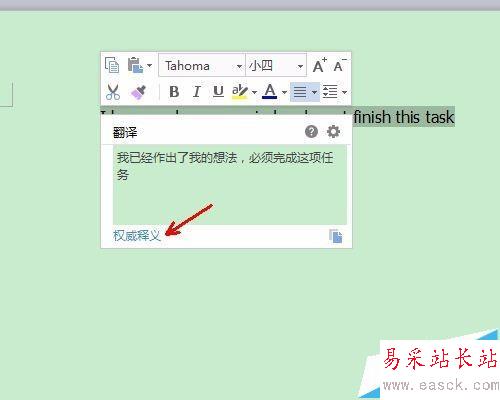Click the translated Chinese text area

tap(230, 185)
